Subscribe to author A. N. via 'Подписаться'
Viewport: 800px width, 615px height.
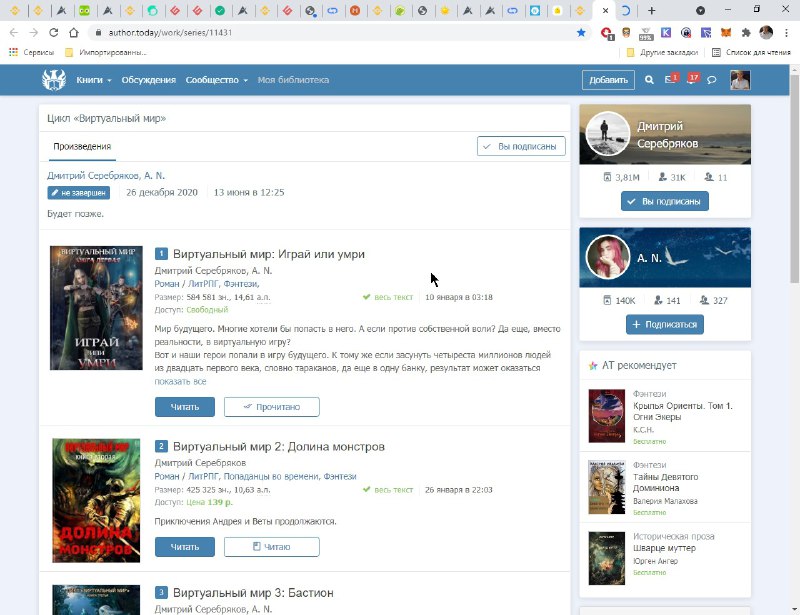(x=664, y=324)
